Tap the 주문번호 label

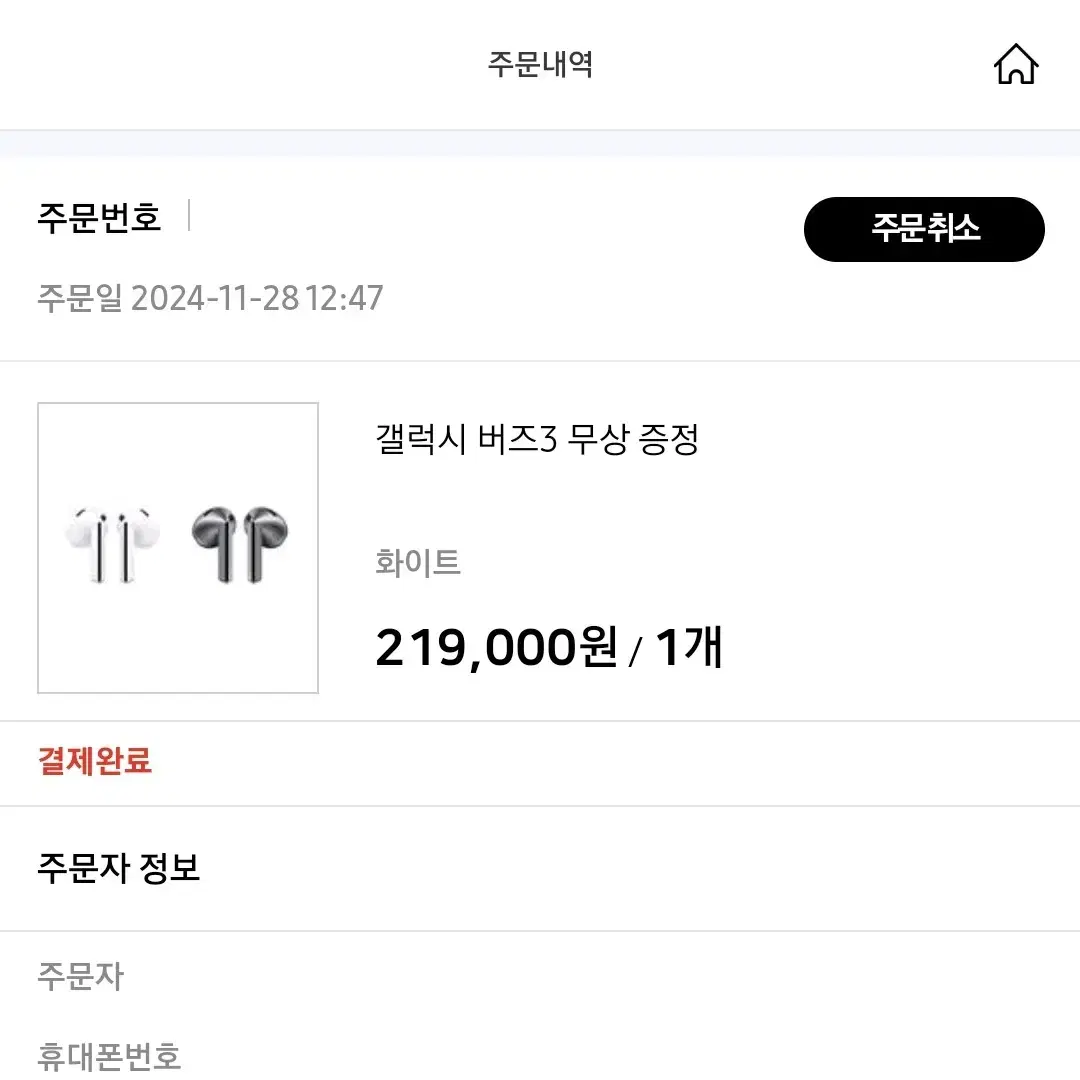pyautogui.click(x=99, y=218)
